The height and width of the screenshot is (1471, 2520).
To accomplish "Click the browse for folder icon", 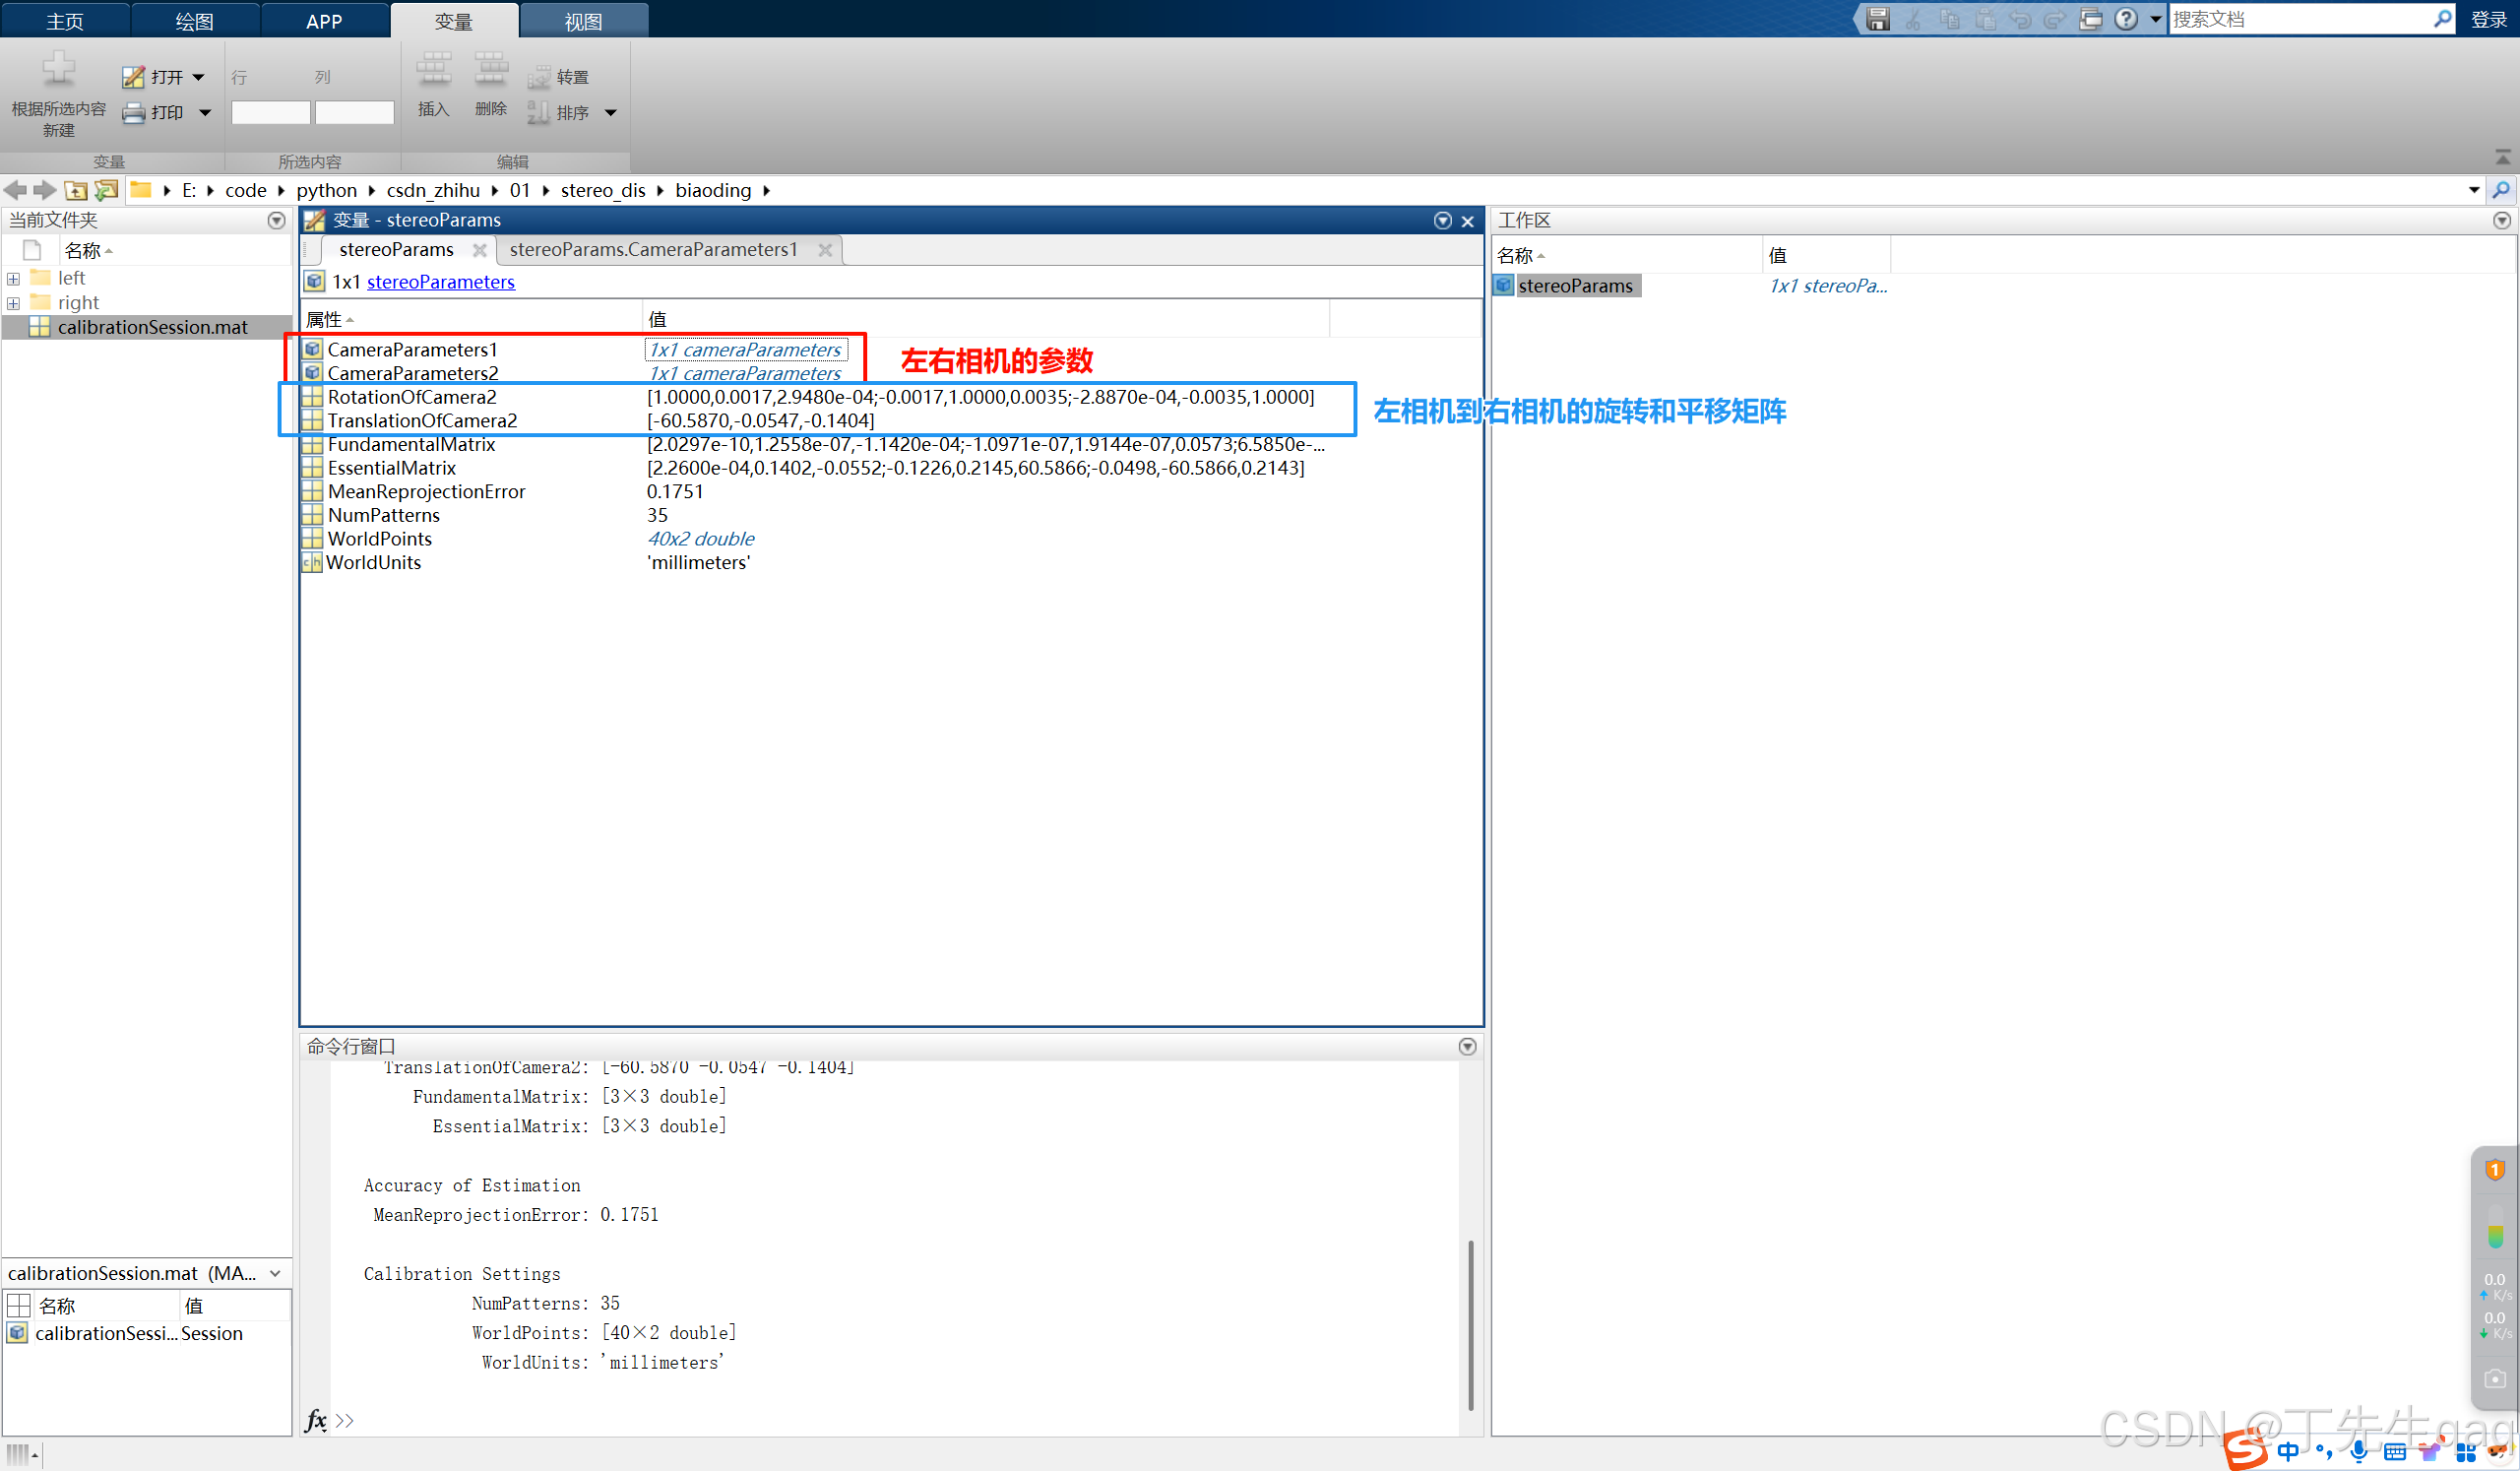I will [106, 190].
